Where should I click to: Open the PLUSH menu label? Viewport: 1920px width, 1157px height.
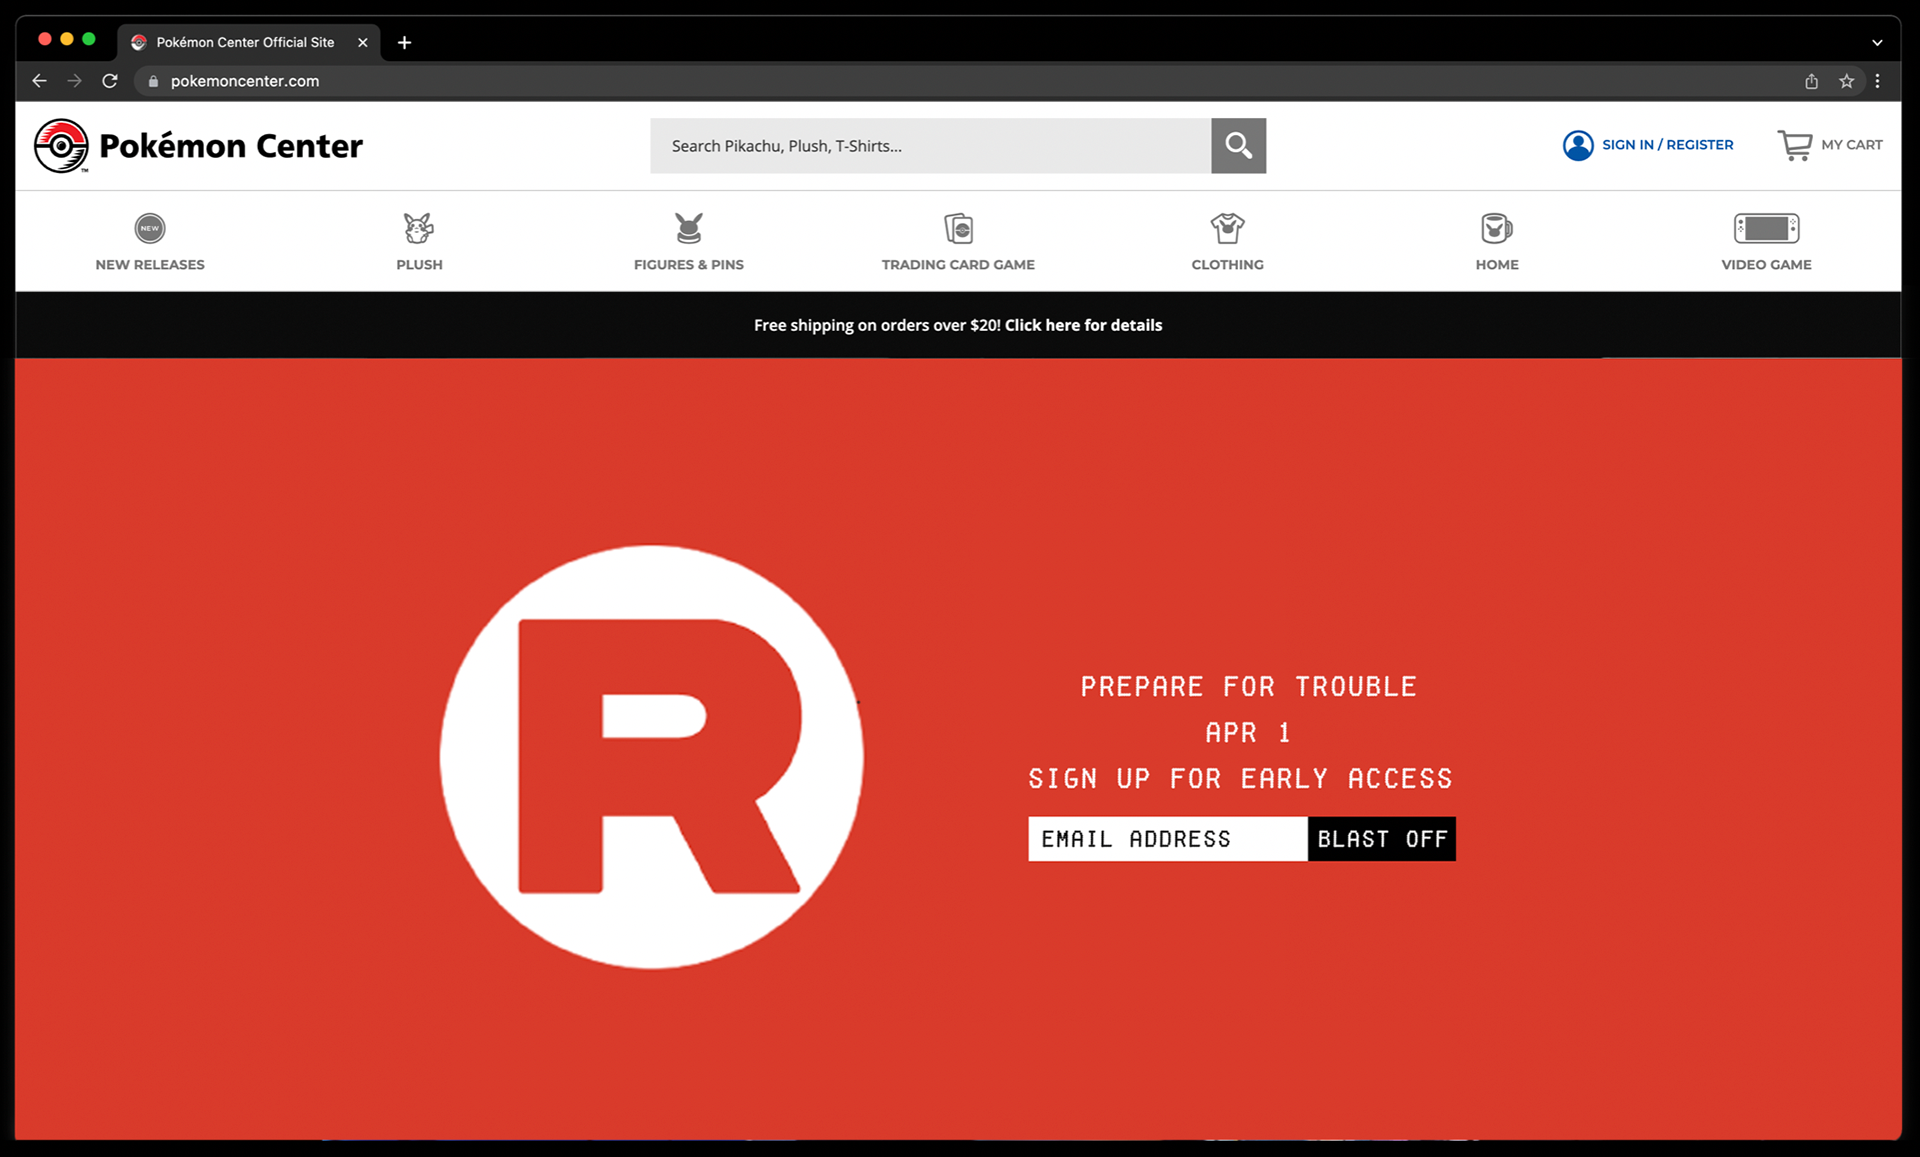[419, 264]
